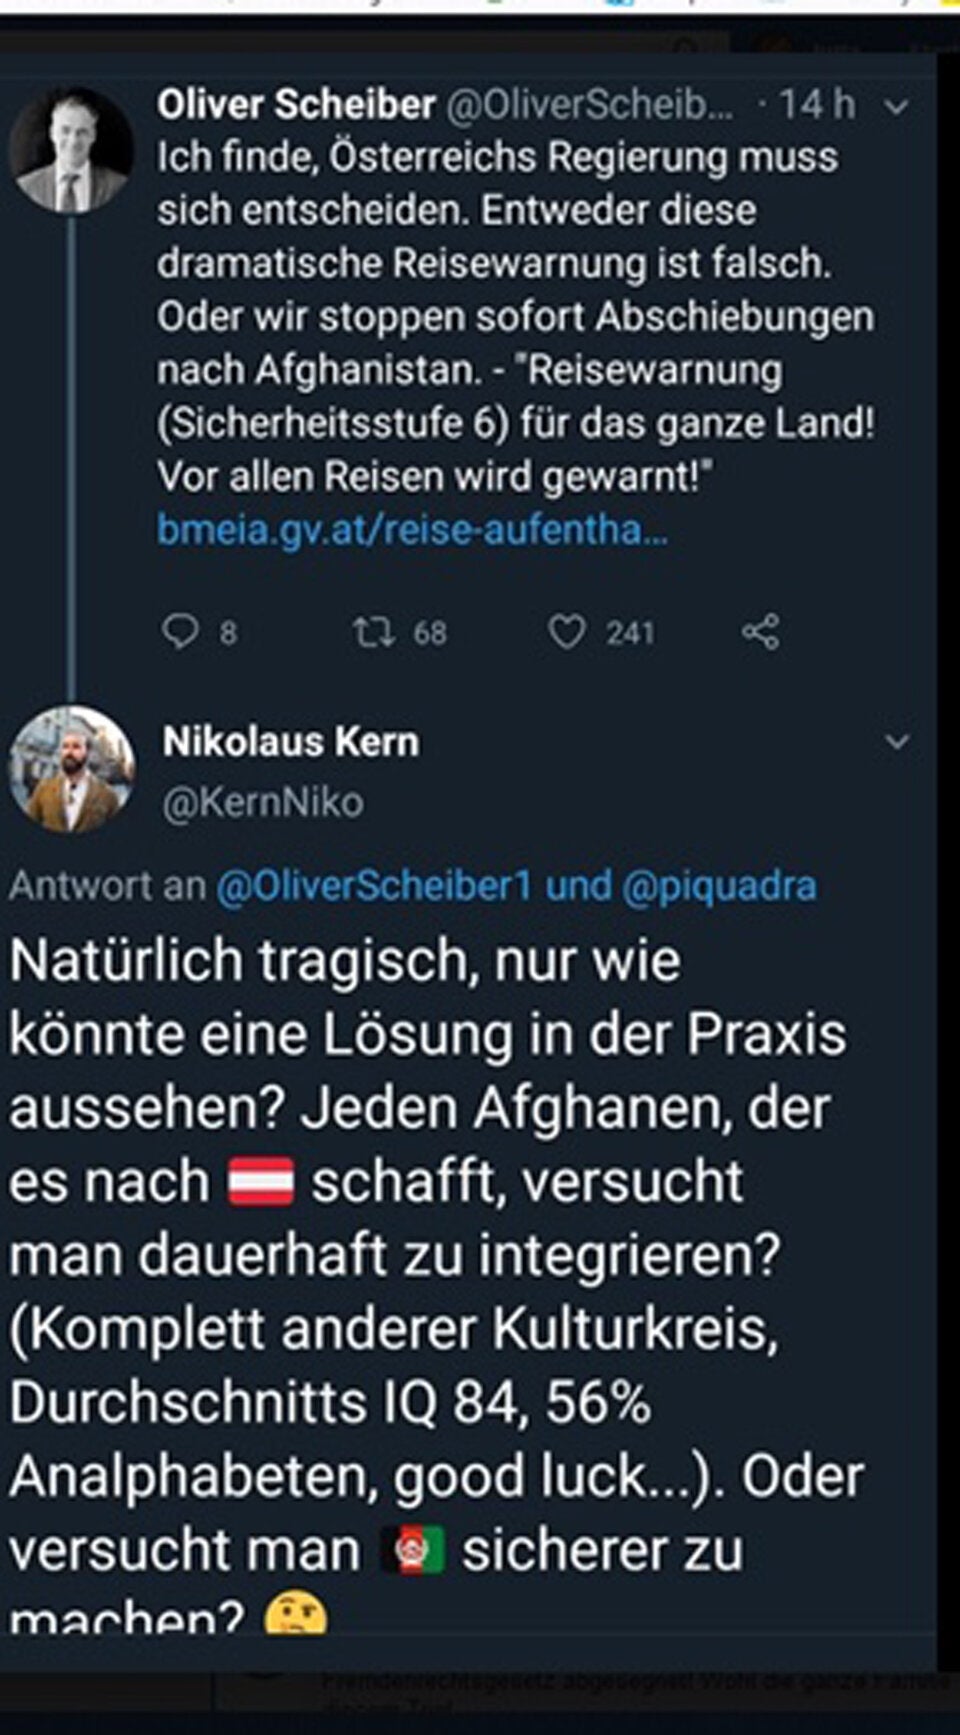The height and width of the screenshot is (1735, 960).
Task: Click the @KernNiko handle
Action: coord(265,802)
